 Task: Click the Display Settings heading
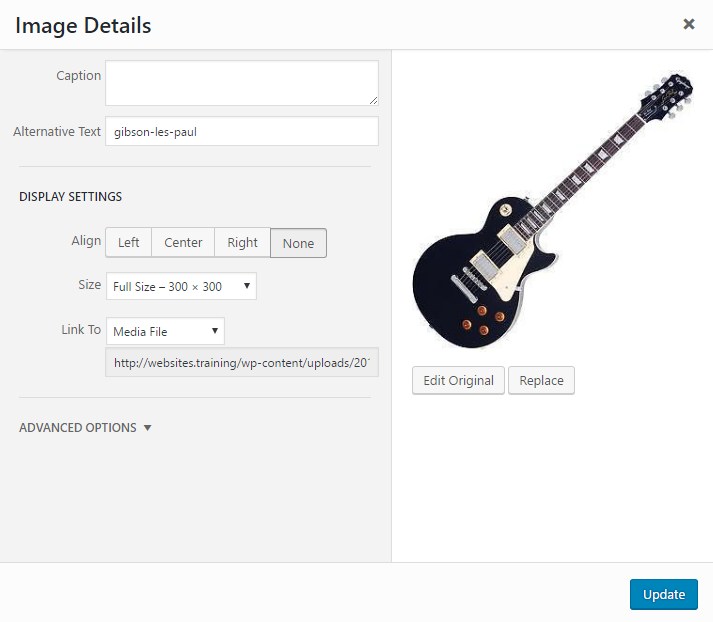(x=70, y=196)
